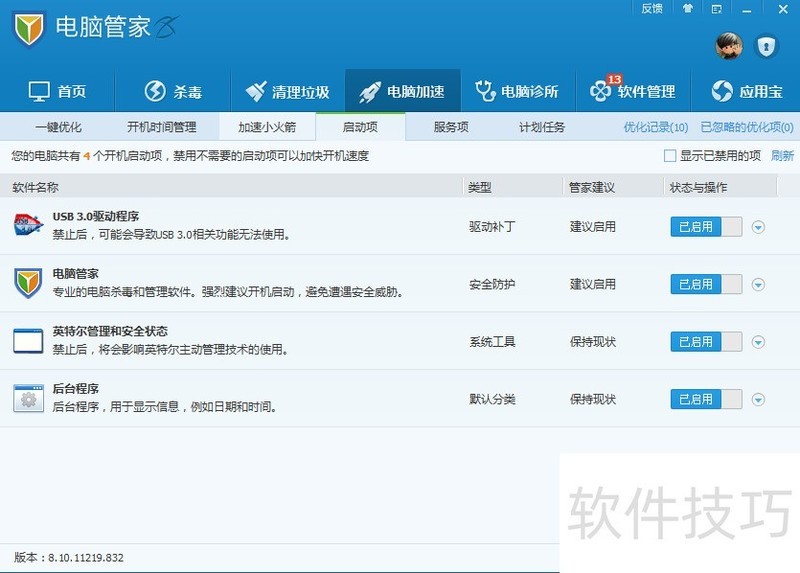Viewport: 800px width, 573px height.
Task: Switch to the 开机时间管理 tab
Action: click(x=162, y=127)
